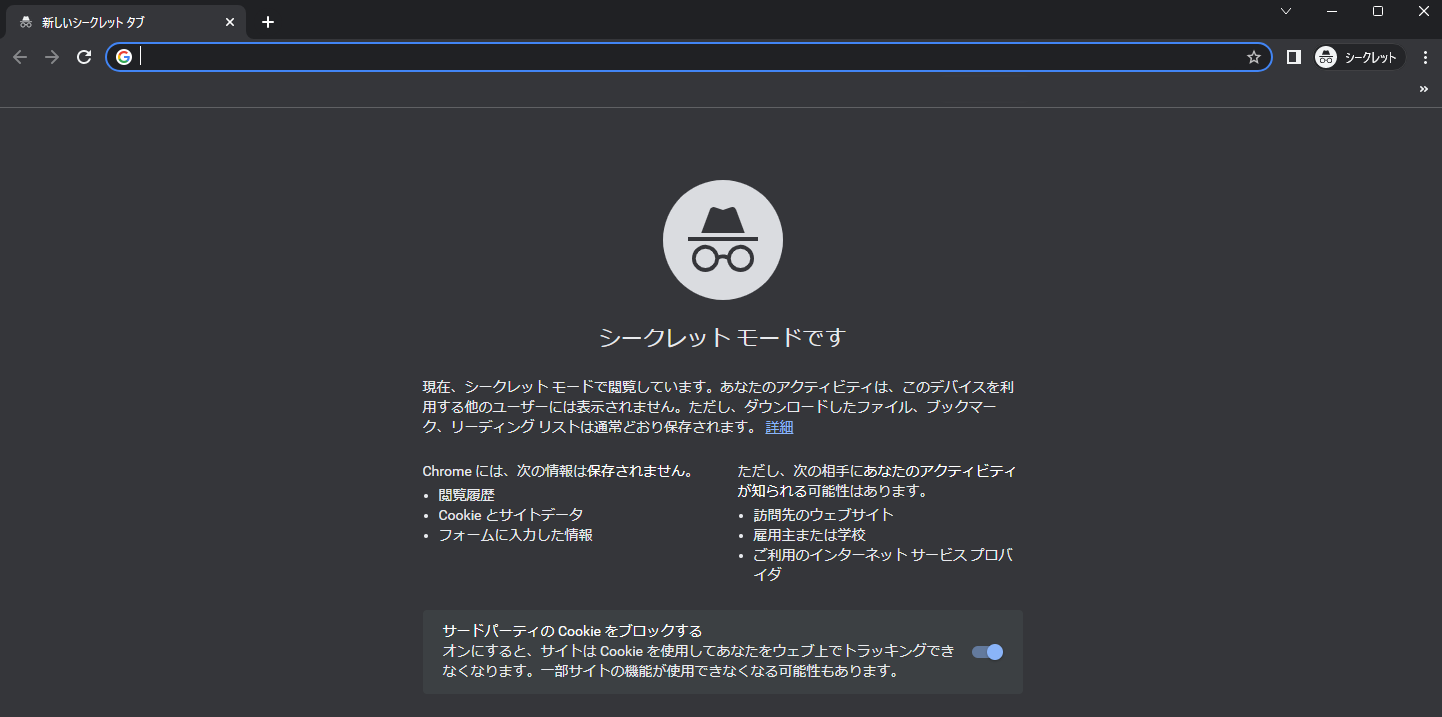The image size is (1442, 717).
Task: Click the forward navigation arrow
Action: click(x=52, y=57)
